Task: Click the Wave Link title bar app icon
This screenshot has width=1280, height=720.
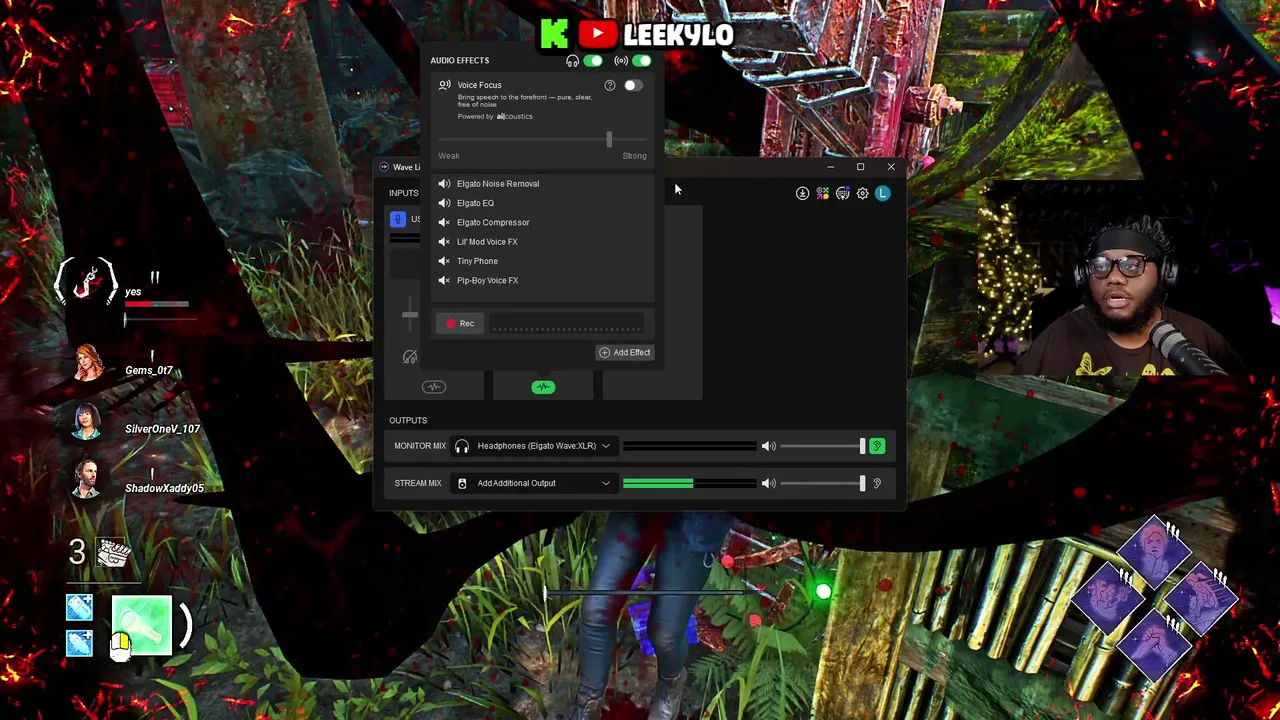Action: point(384,167)
